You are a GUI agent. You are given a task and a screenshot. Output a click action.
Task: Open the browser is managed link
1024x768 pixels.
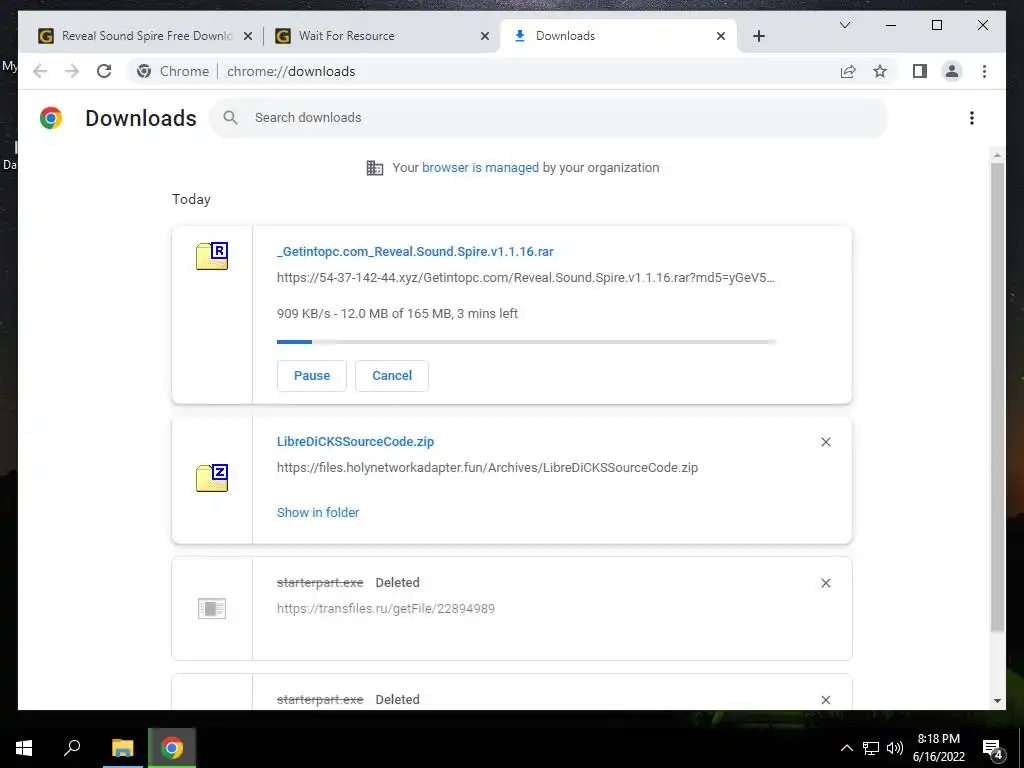481,168
